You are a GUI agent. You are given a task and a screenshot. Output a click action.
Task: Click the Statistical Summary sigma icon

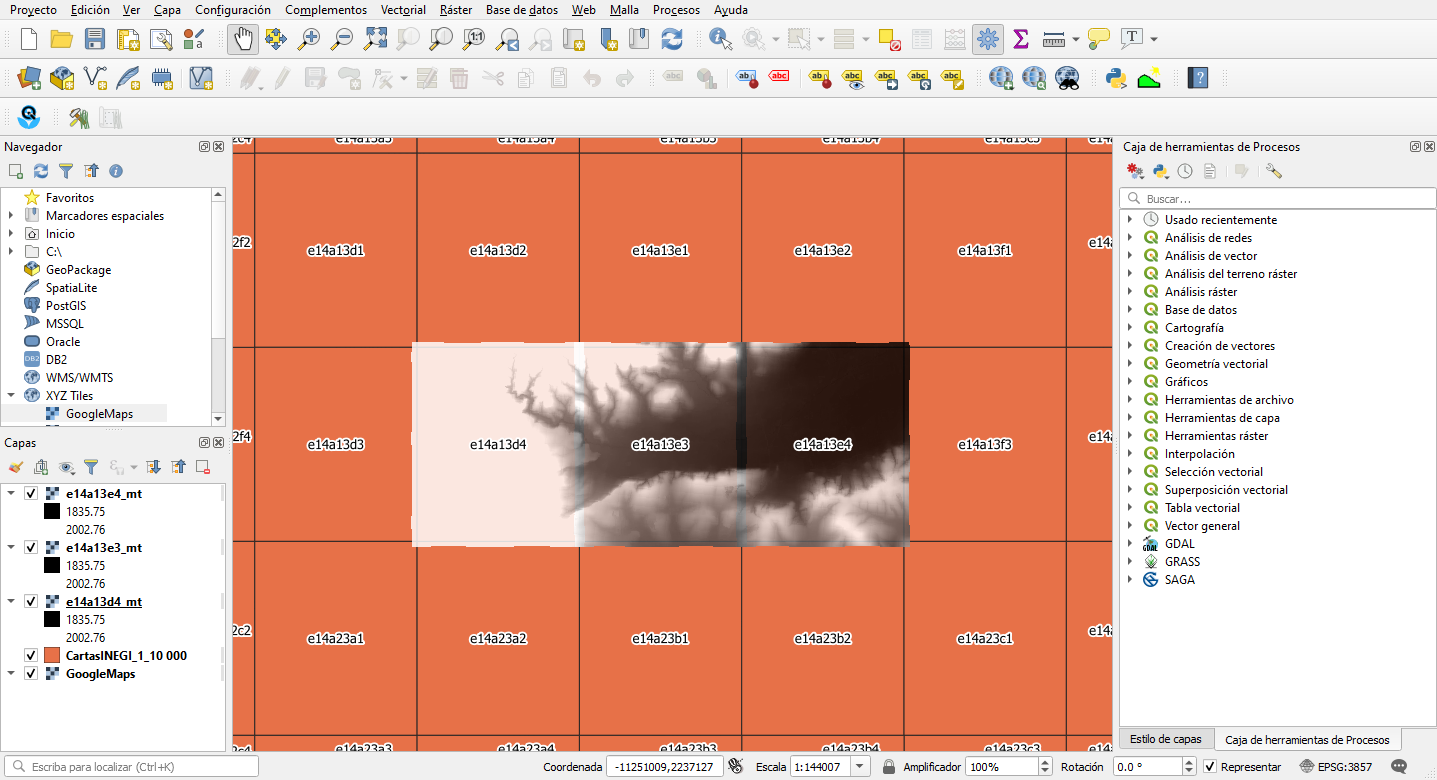(1021, 39)
